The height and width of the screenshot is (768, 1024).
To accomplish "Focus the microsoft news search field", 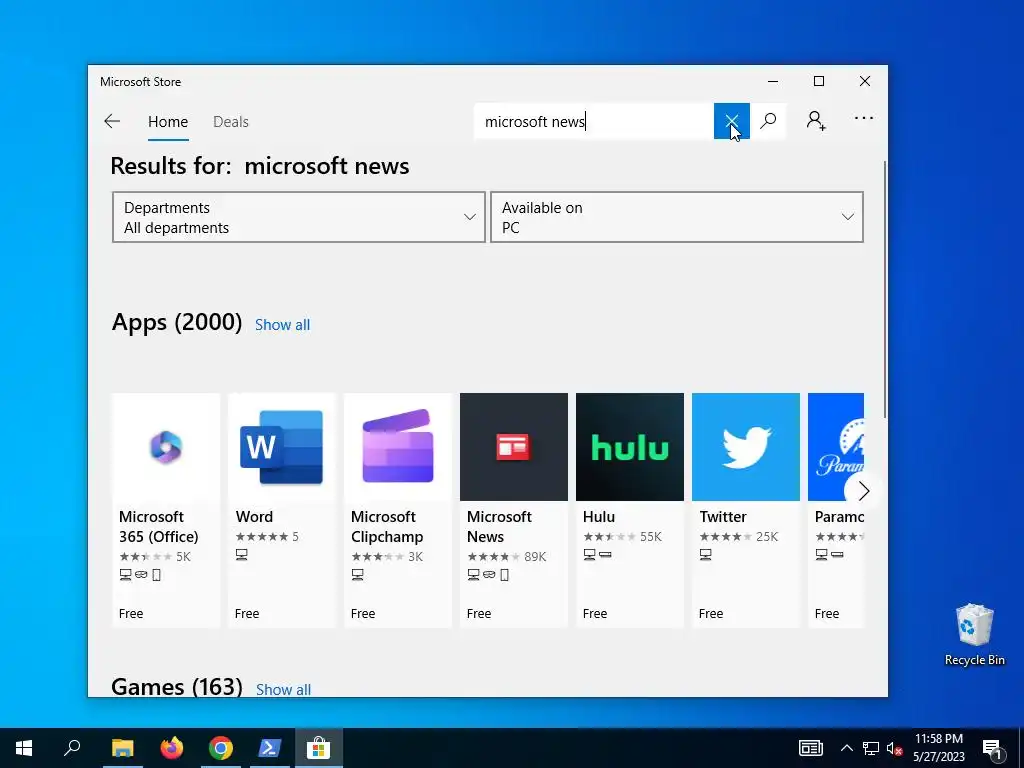I will (594, 121).
